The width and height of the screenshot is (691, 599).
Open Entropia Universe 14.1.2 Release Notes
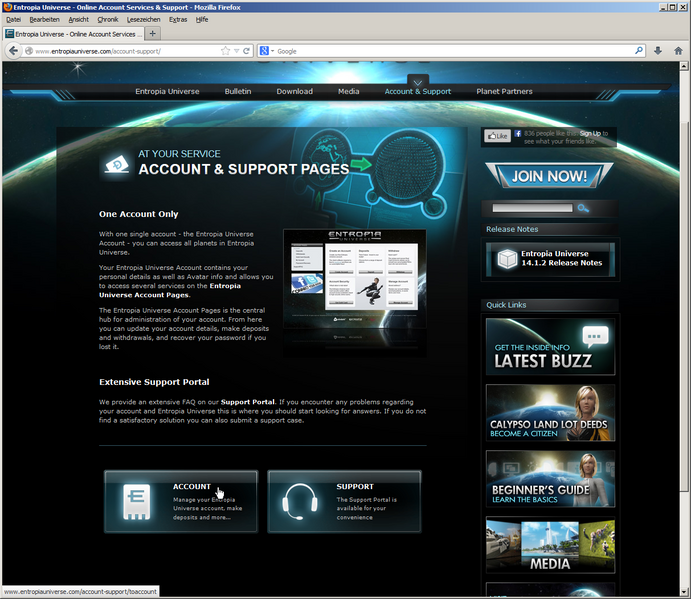point(550,259)
